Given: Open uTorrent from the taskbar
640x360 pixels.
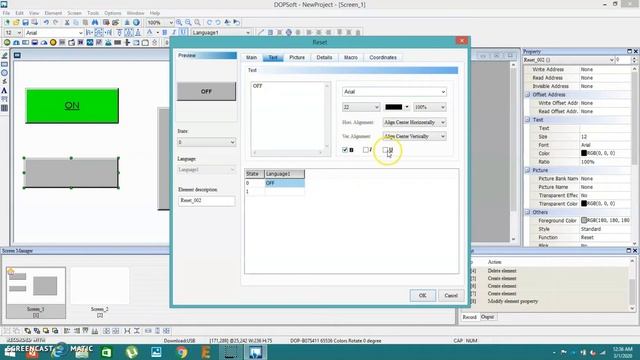Looking at the screenshot, I should click(x=131, y=352).
